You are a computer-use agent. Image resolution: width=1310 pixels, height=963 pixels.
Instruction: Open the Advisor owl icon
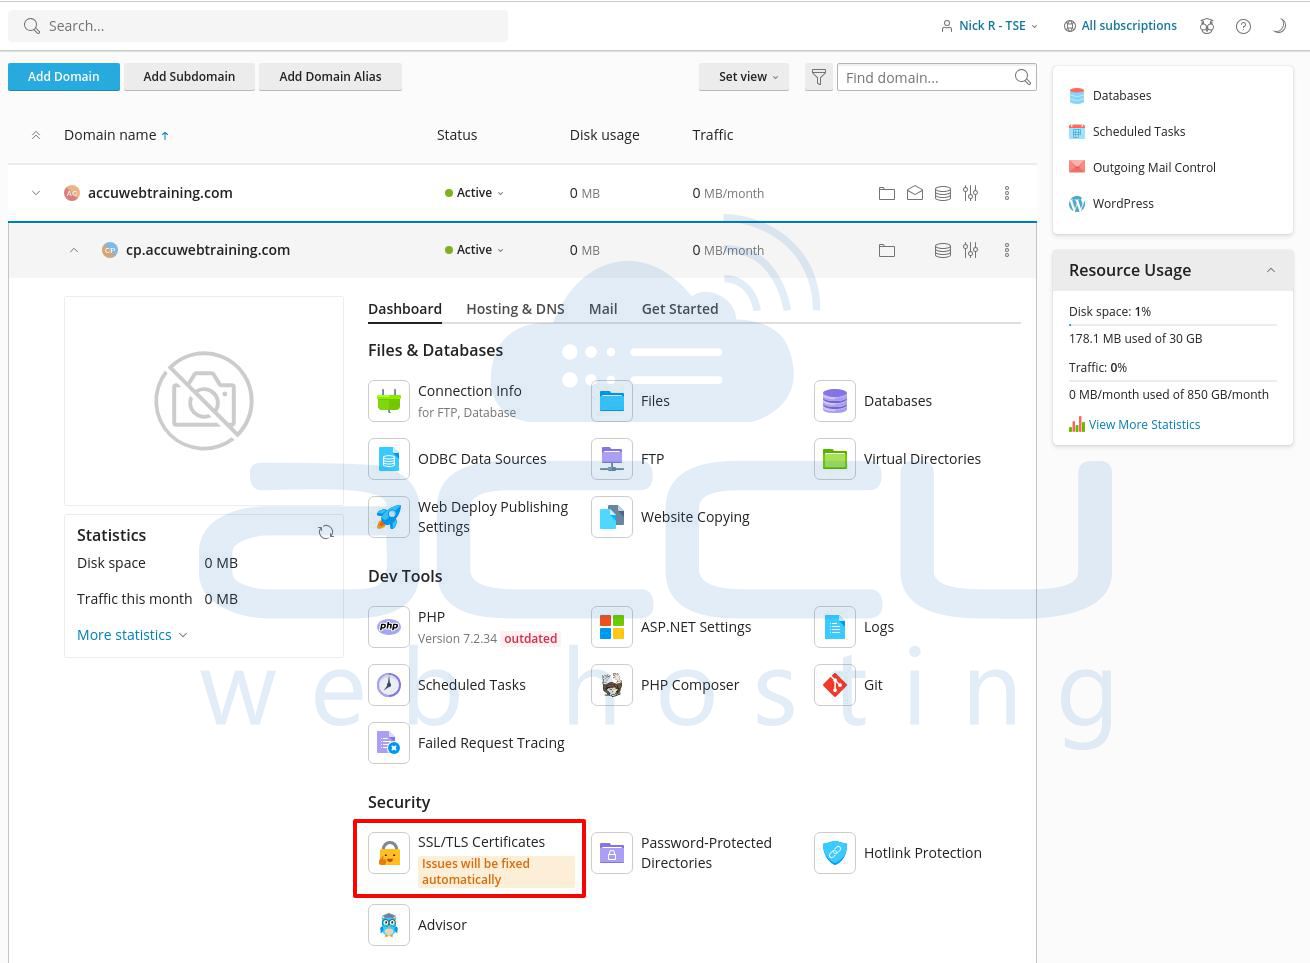coord(389,925)
